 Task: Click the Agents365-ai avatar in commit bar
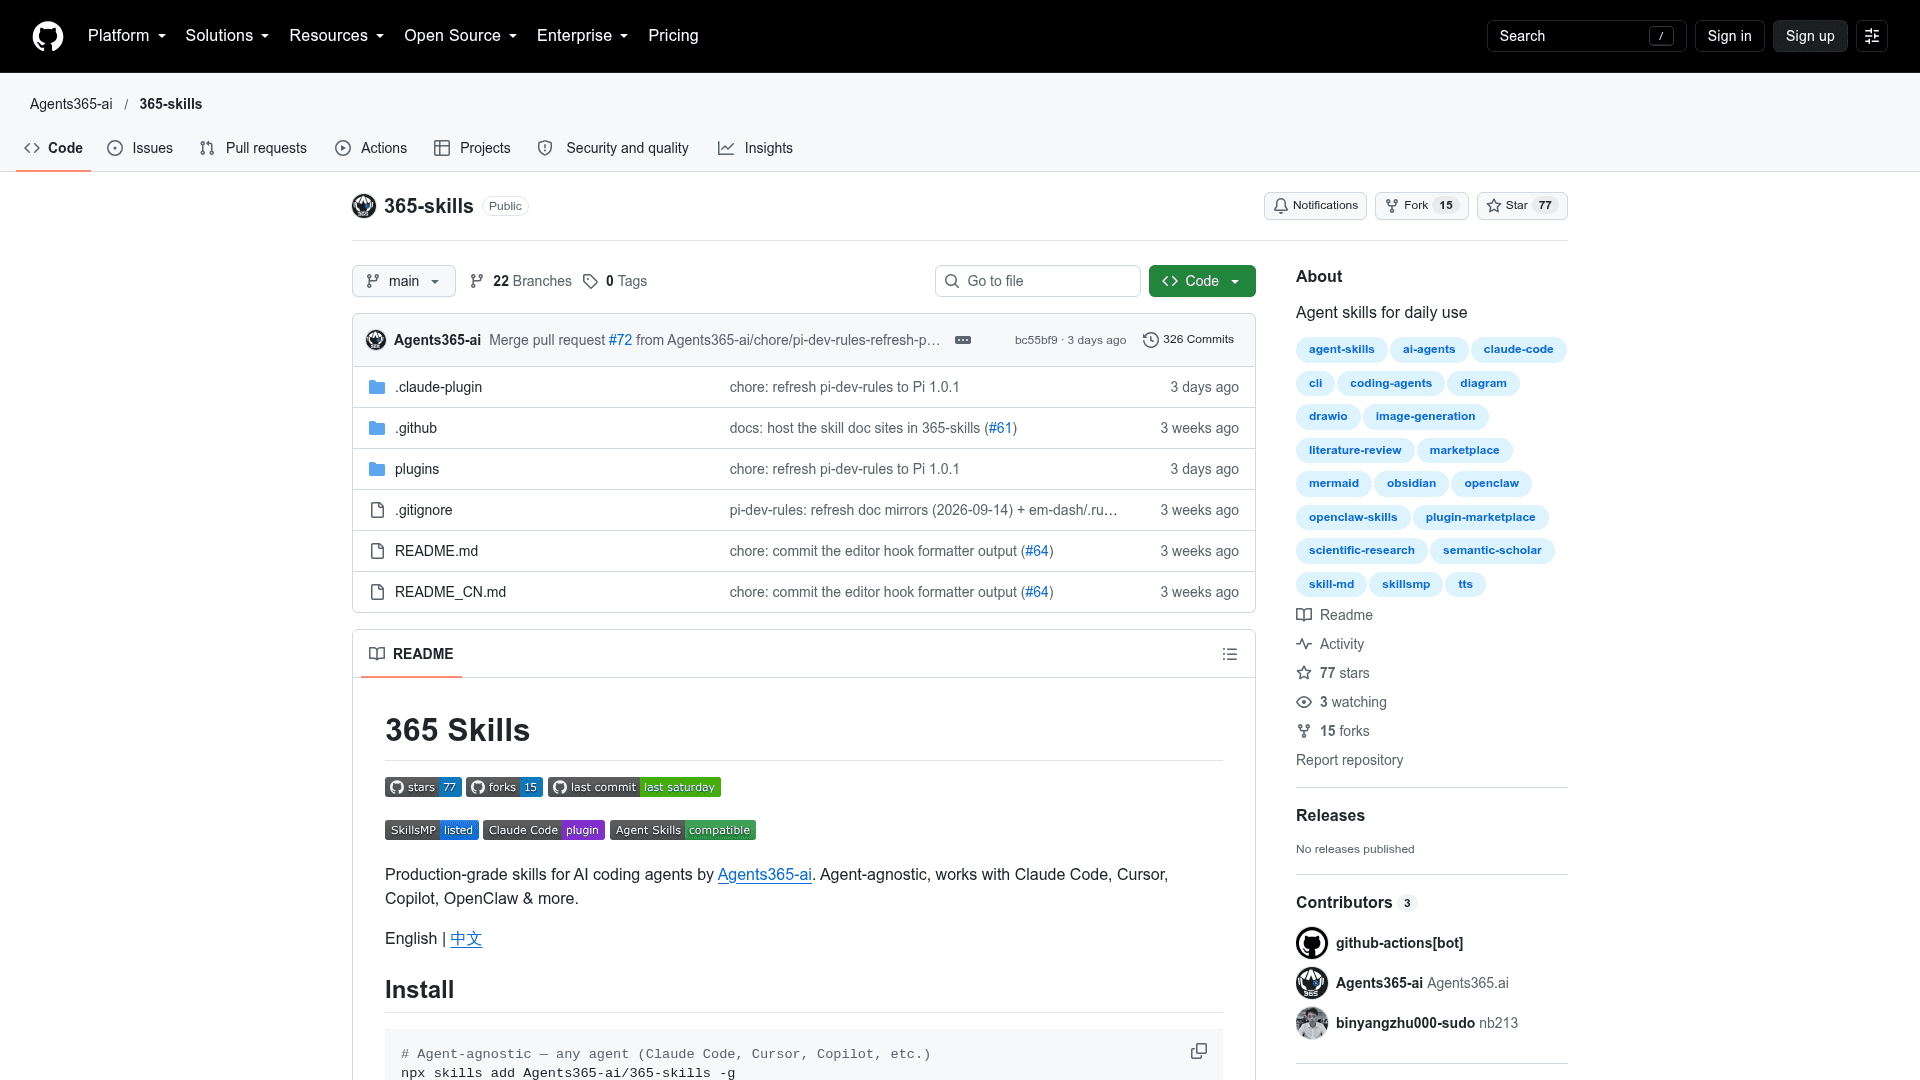coord(376,340)
